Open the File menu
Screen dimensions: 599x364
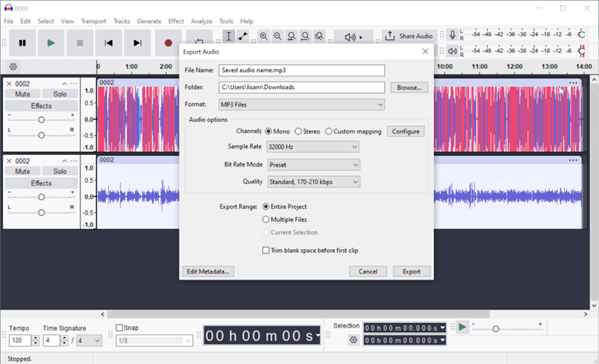pyautogui.click(x=8, y=21)
